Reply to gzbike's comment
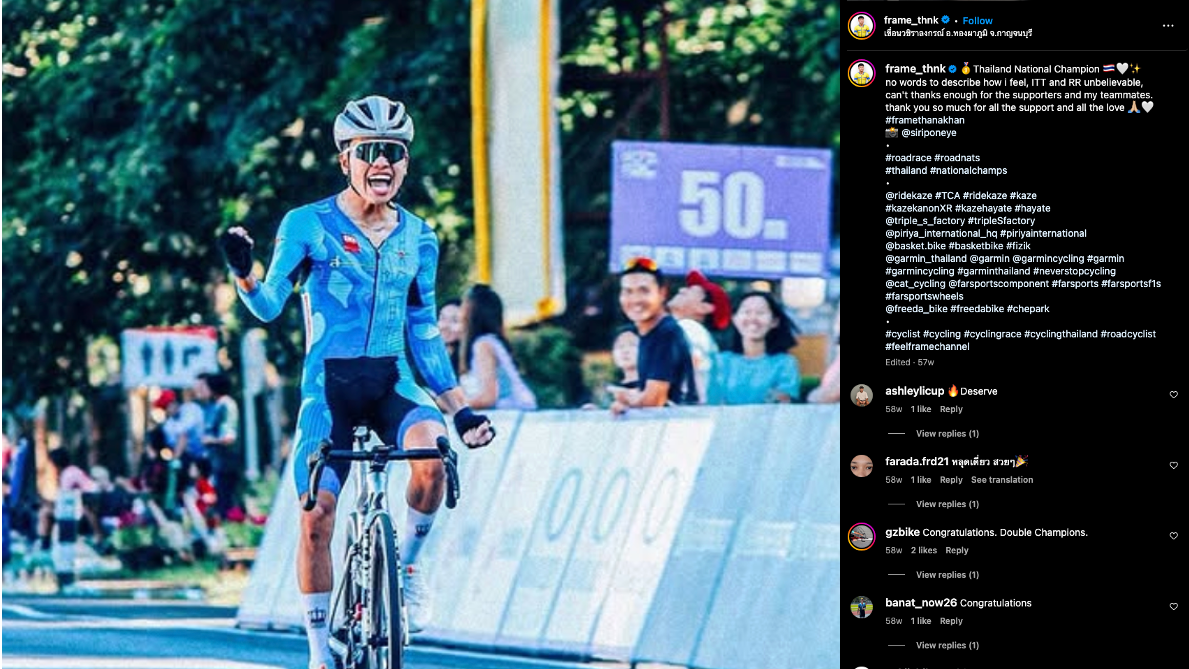 [956, 551]
